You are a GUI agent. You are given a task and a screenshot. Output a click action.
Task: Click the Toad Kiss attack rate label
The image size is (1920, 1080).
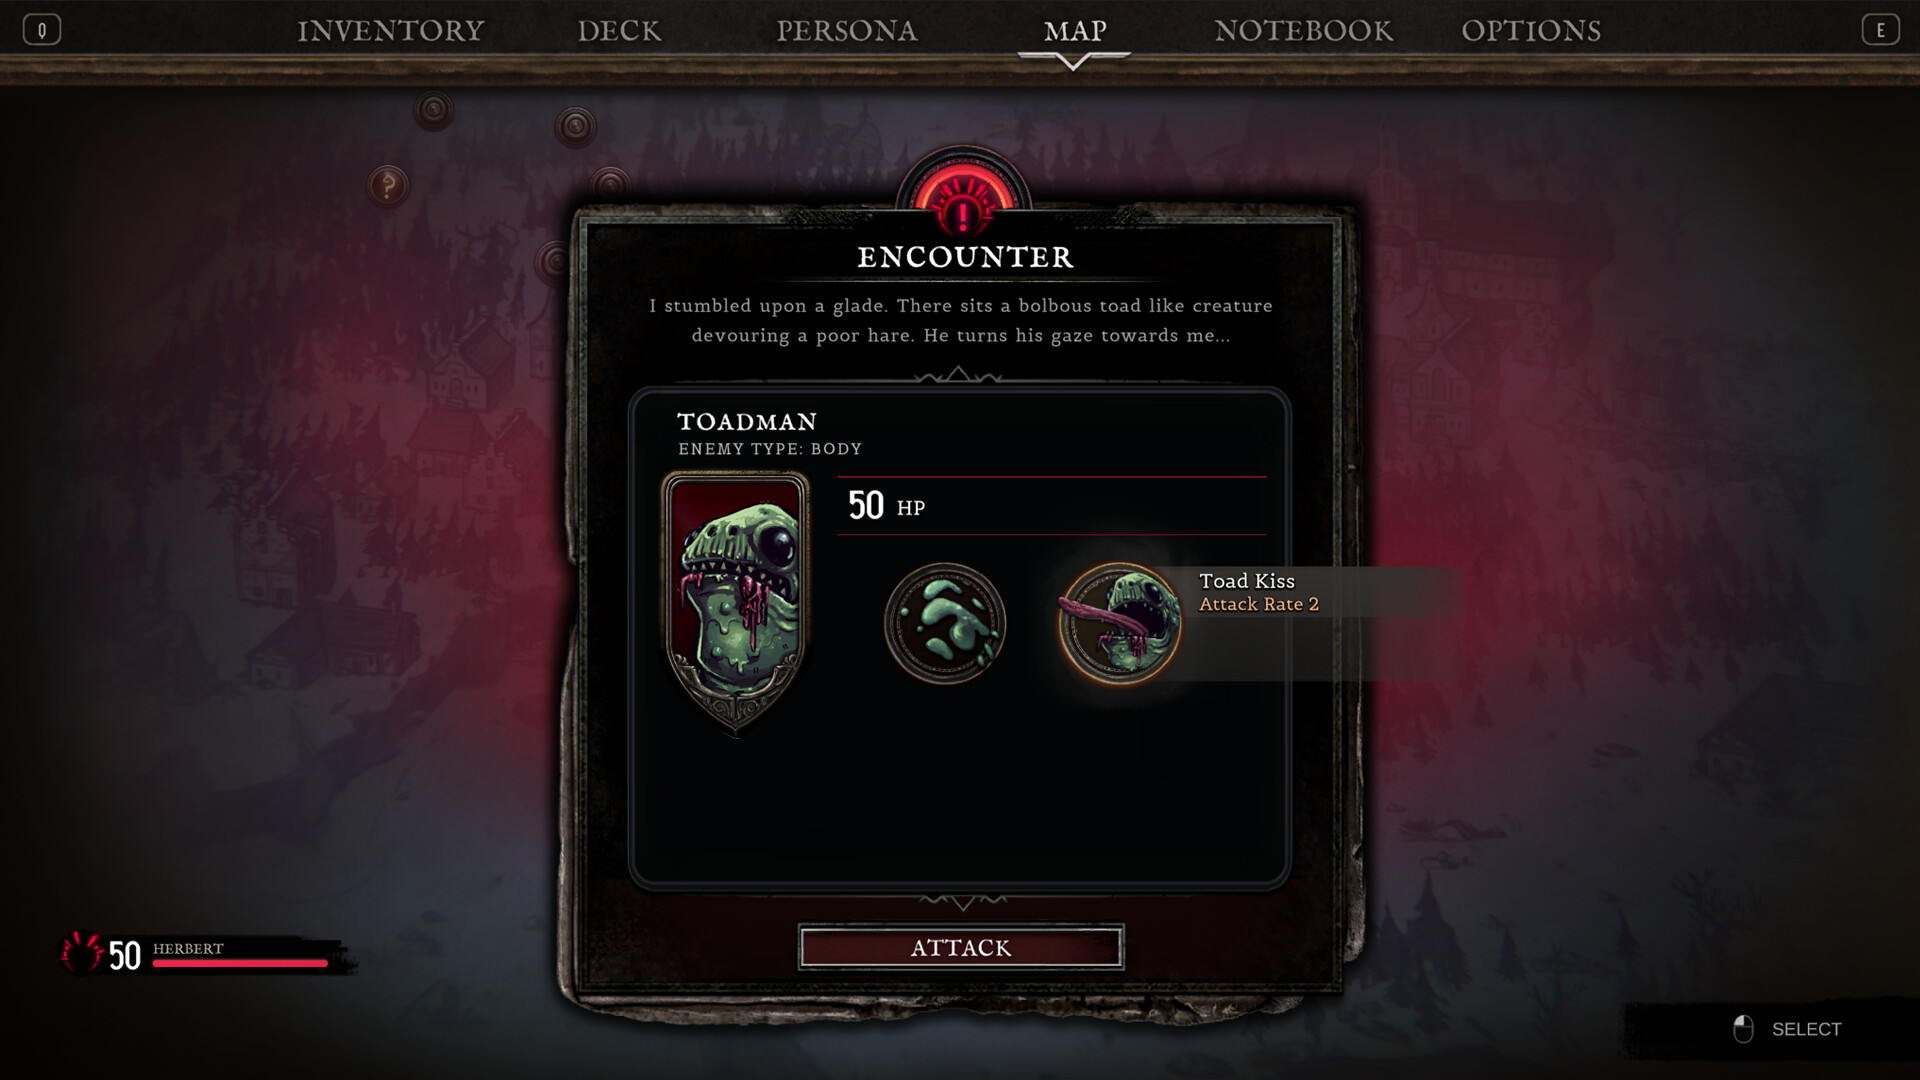(1259, 604)
